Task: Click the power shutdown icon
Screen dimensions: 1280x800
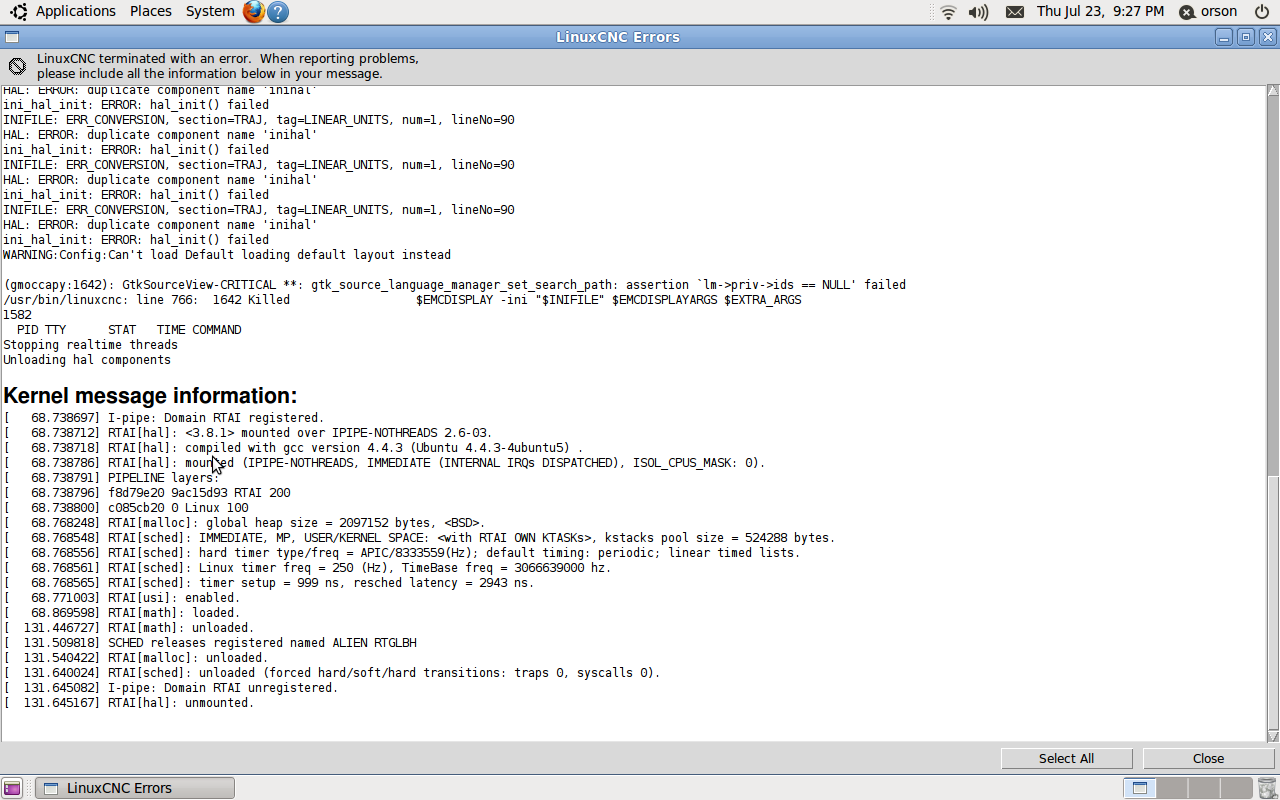Action: (x=1262, y=12)
